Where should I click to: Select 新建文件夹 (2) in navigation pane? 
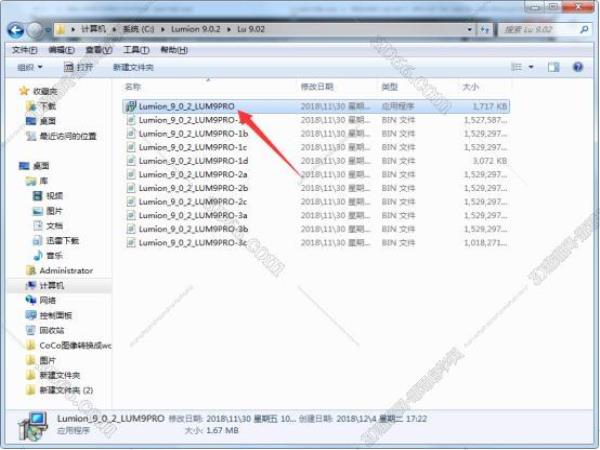[66, 390]
